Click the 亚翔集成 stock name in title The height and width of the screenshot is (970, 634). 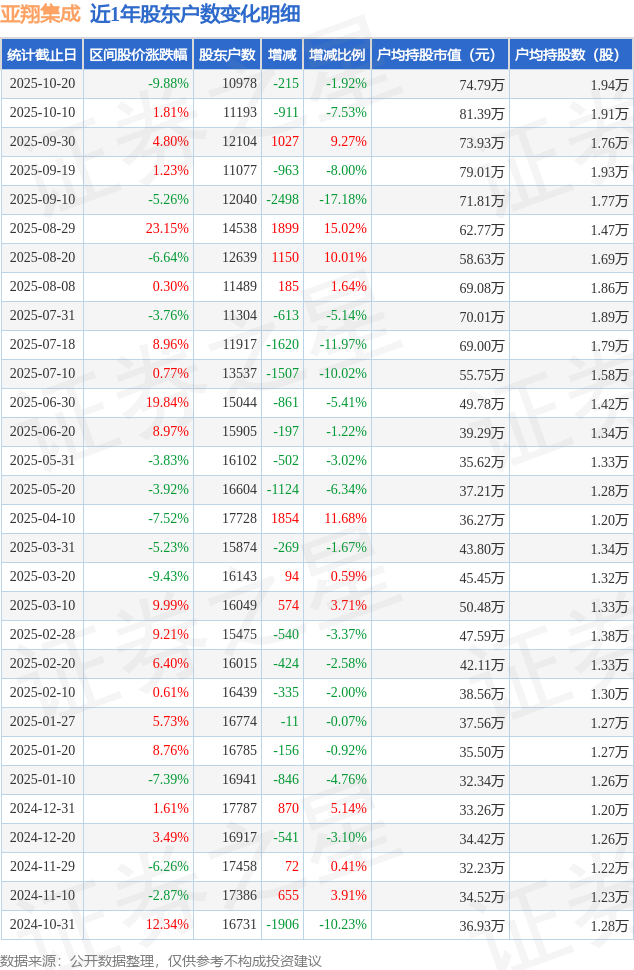(41, 14)
